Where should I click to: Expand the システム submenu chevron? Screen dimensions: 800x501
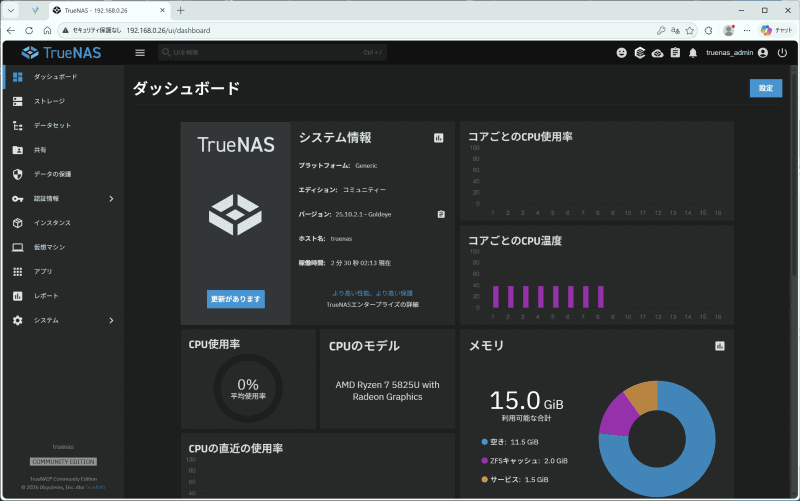pyautogui.click(x=111, y=320)
